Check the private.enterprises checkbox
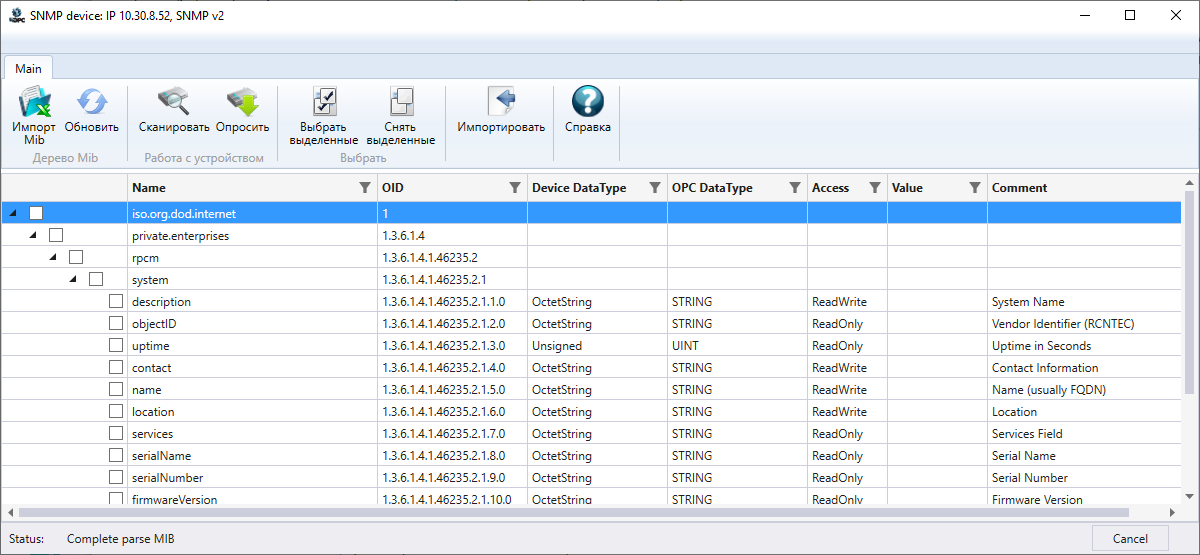The image size is (1200, 555). point(56,235)
